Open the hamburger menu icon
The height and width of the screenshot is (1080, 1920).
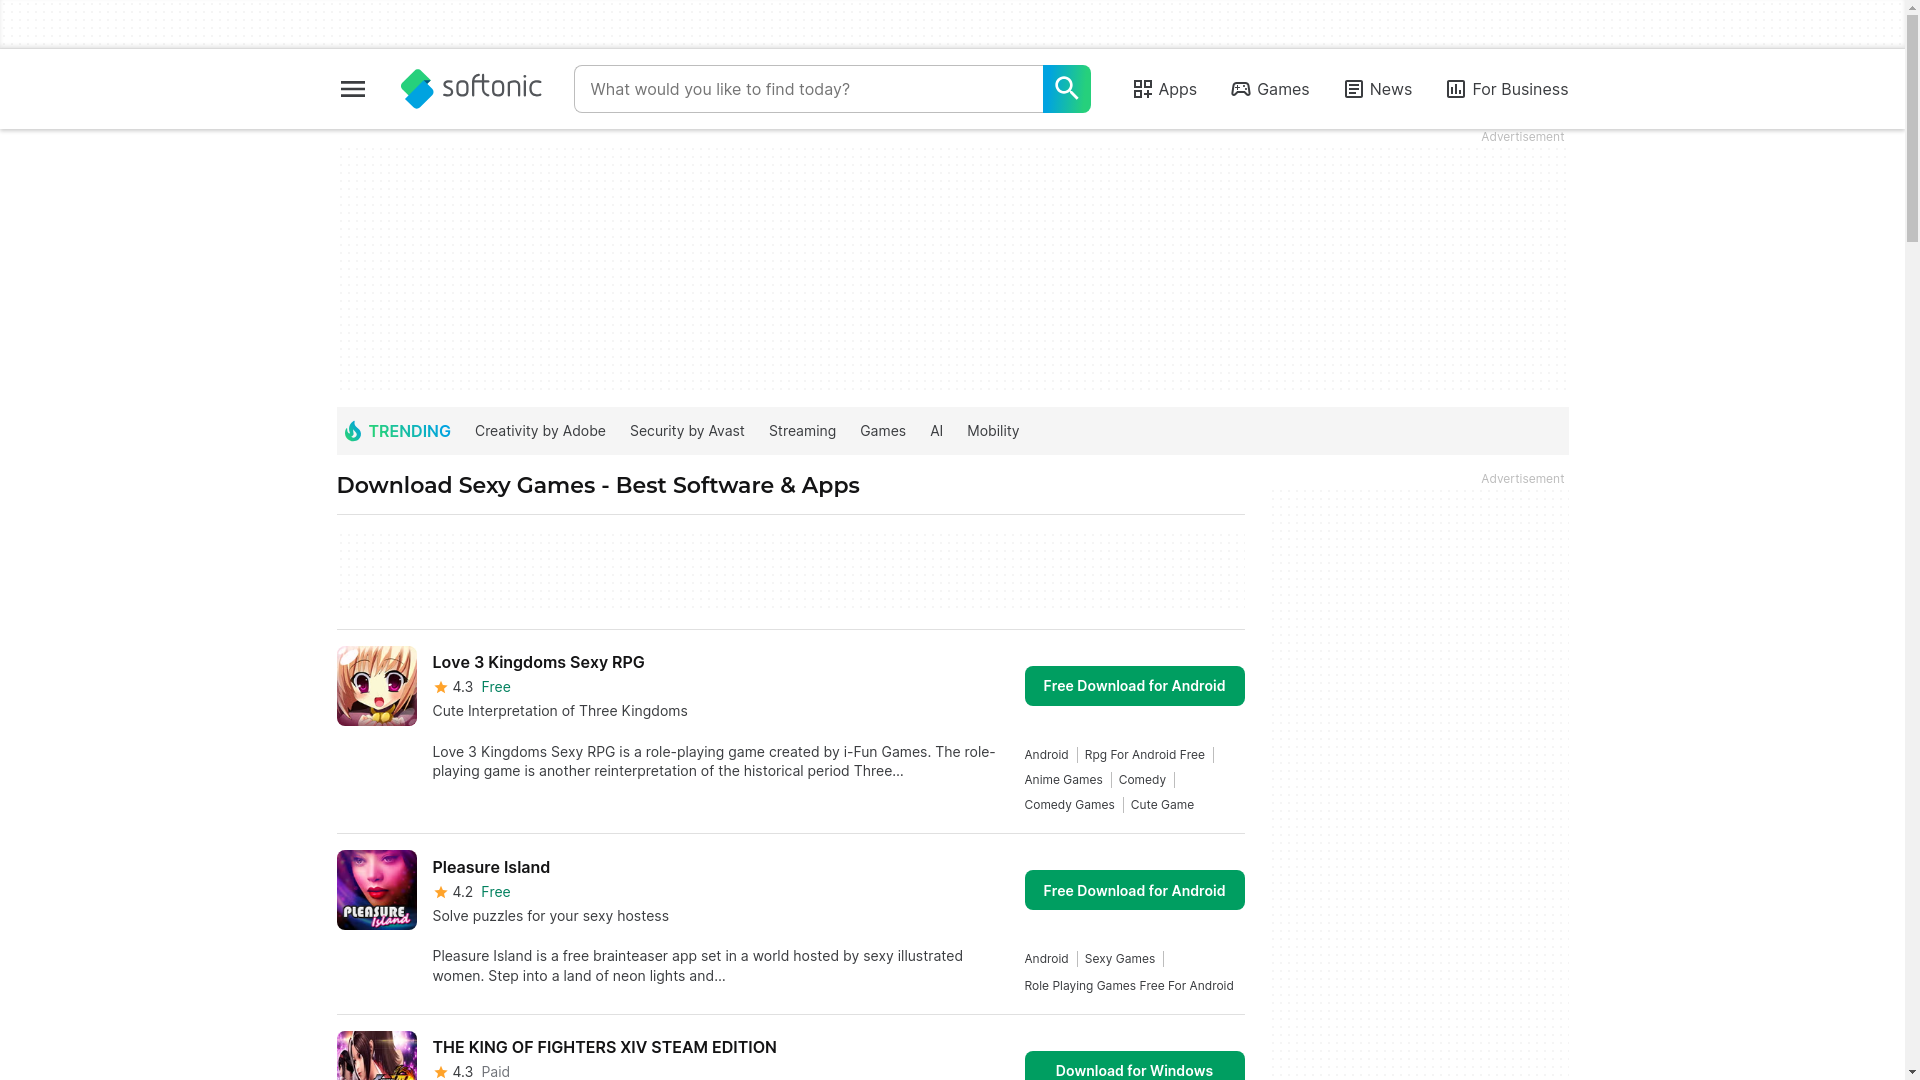coord(352,89)
